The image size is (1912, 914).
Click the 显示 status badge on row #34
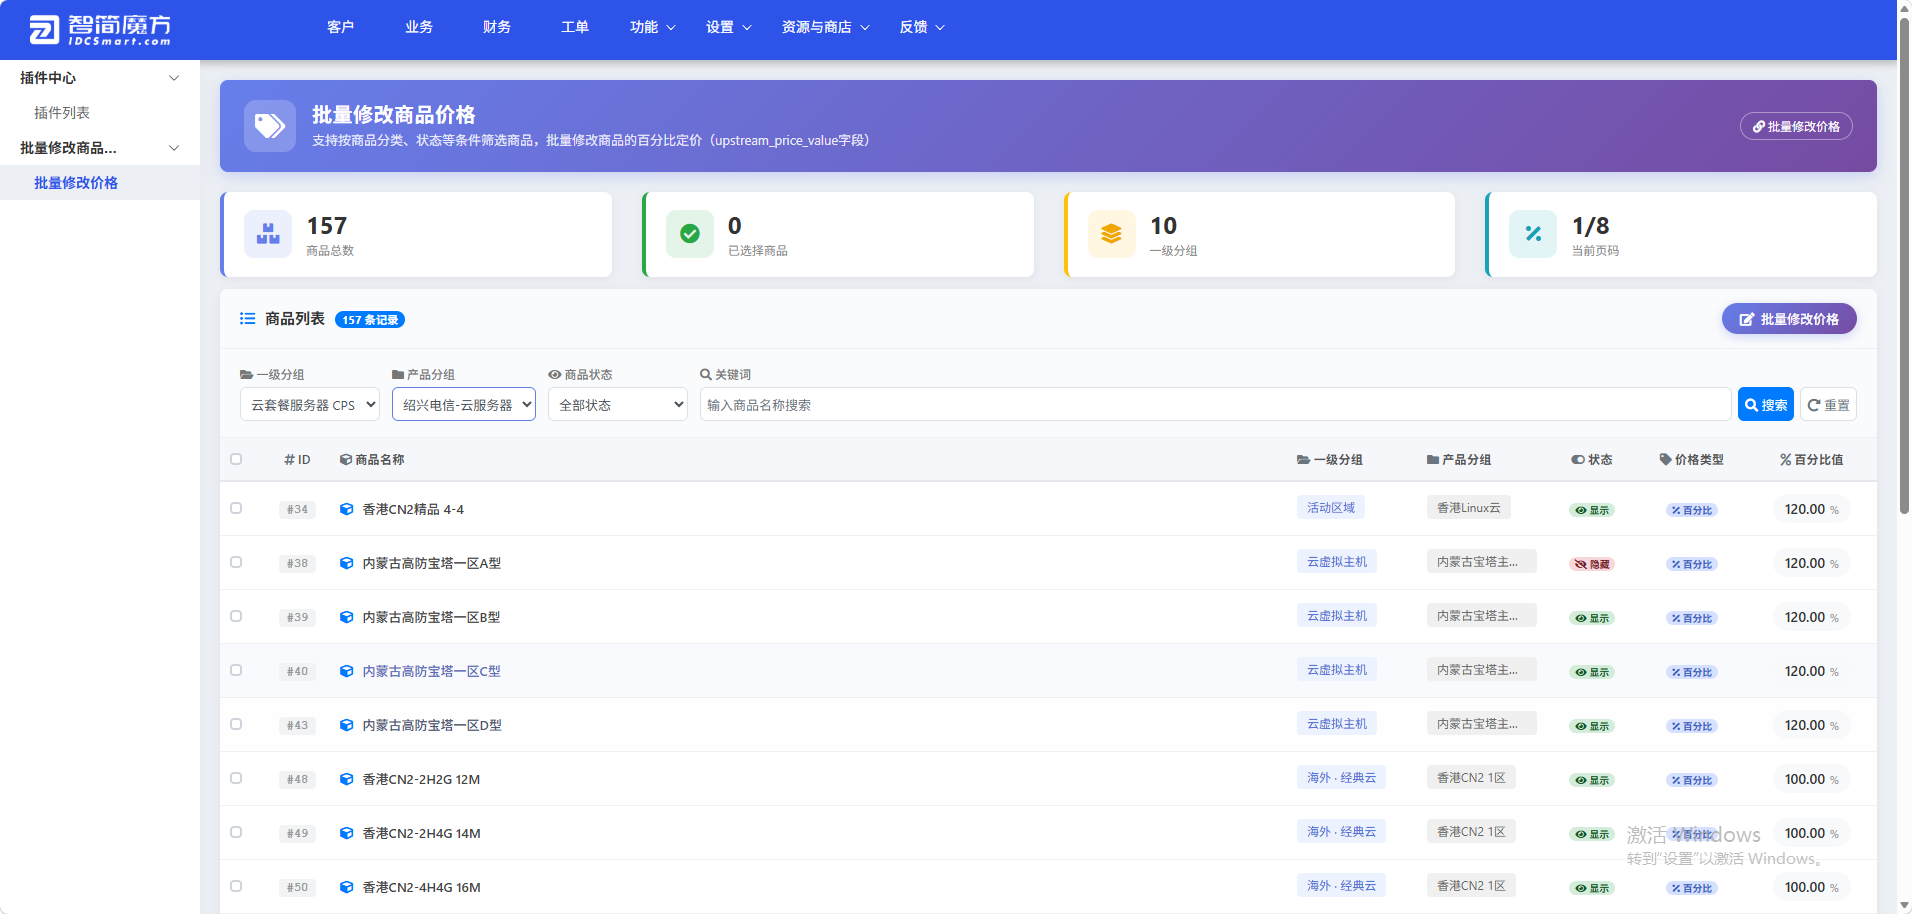[1592, 510]
